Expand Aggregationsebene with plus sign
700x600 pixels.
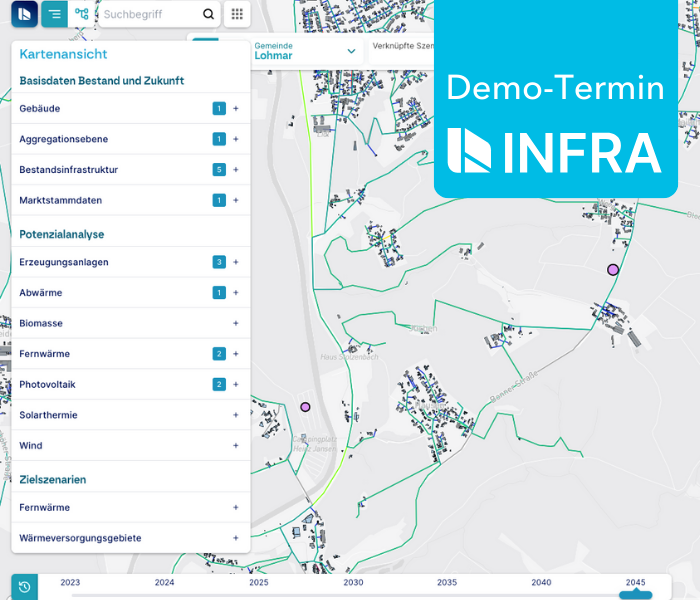point(236,139)
